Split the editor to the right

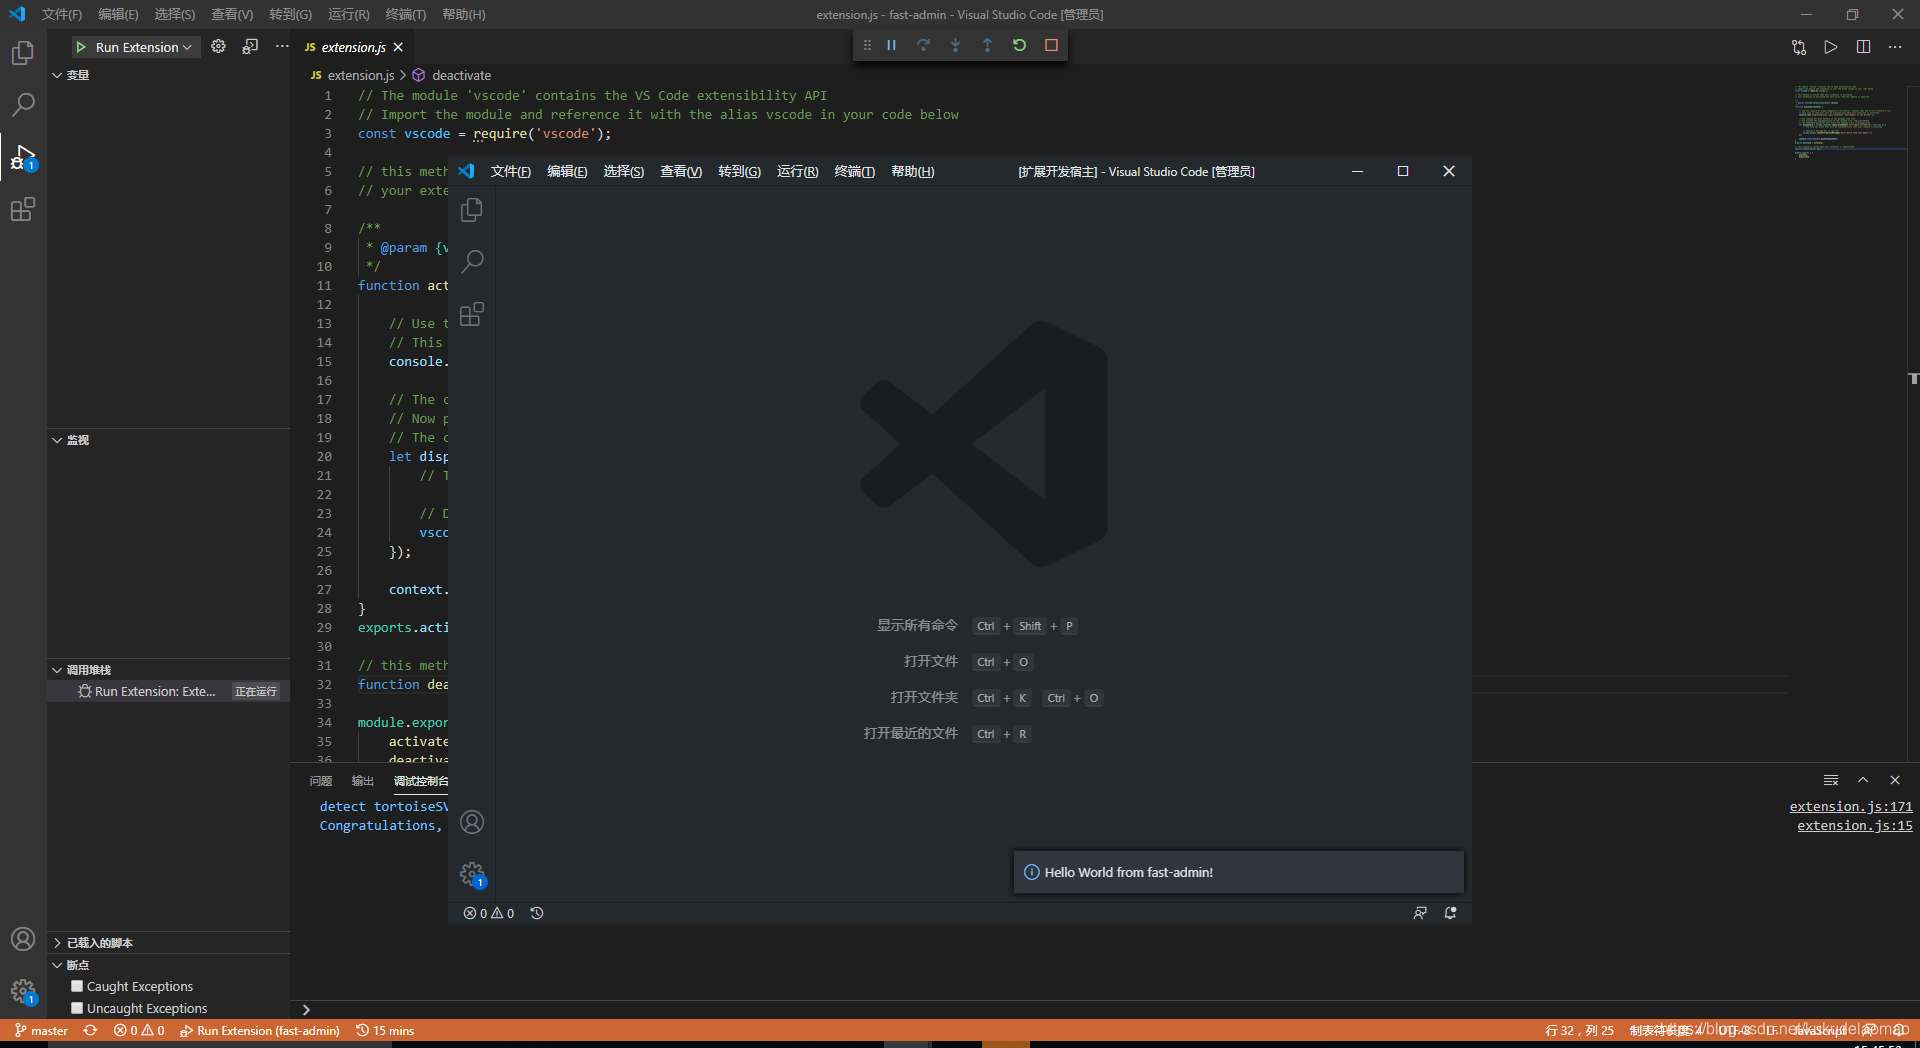pos(1863,47)
